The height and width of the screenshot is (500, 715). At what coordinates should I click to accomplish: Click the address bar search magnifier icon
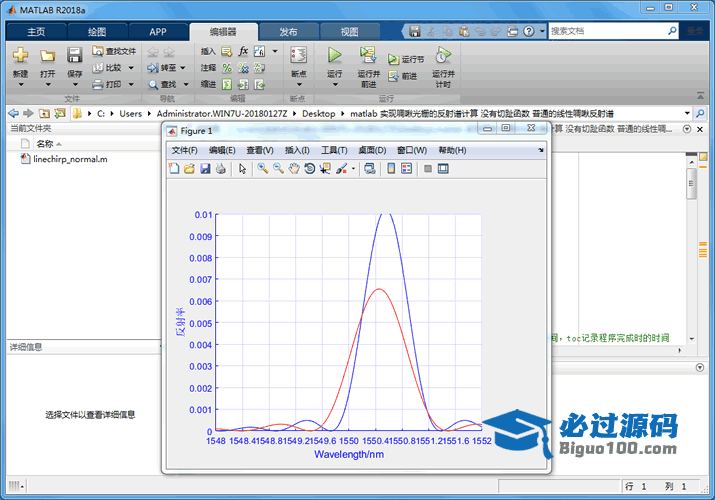tap(700, 113)
